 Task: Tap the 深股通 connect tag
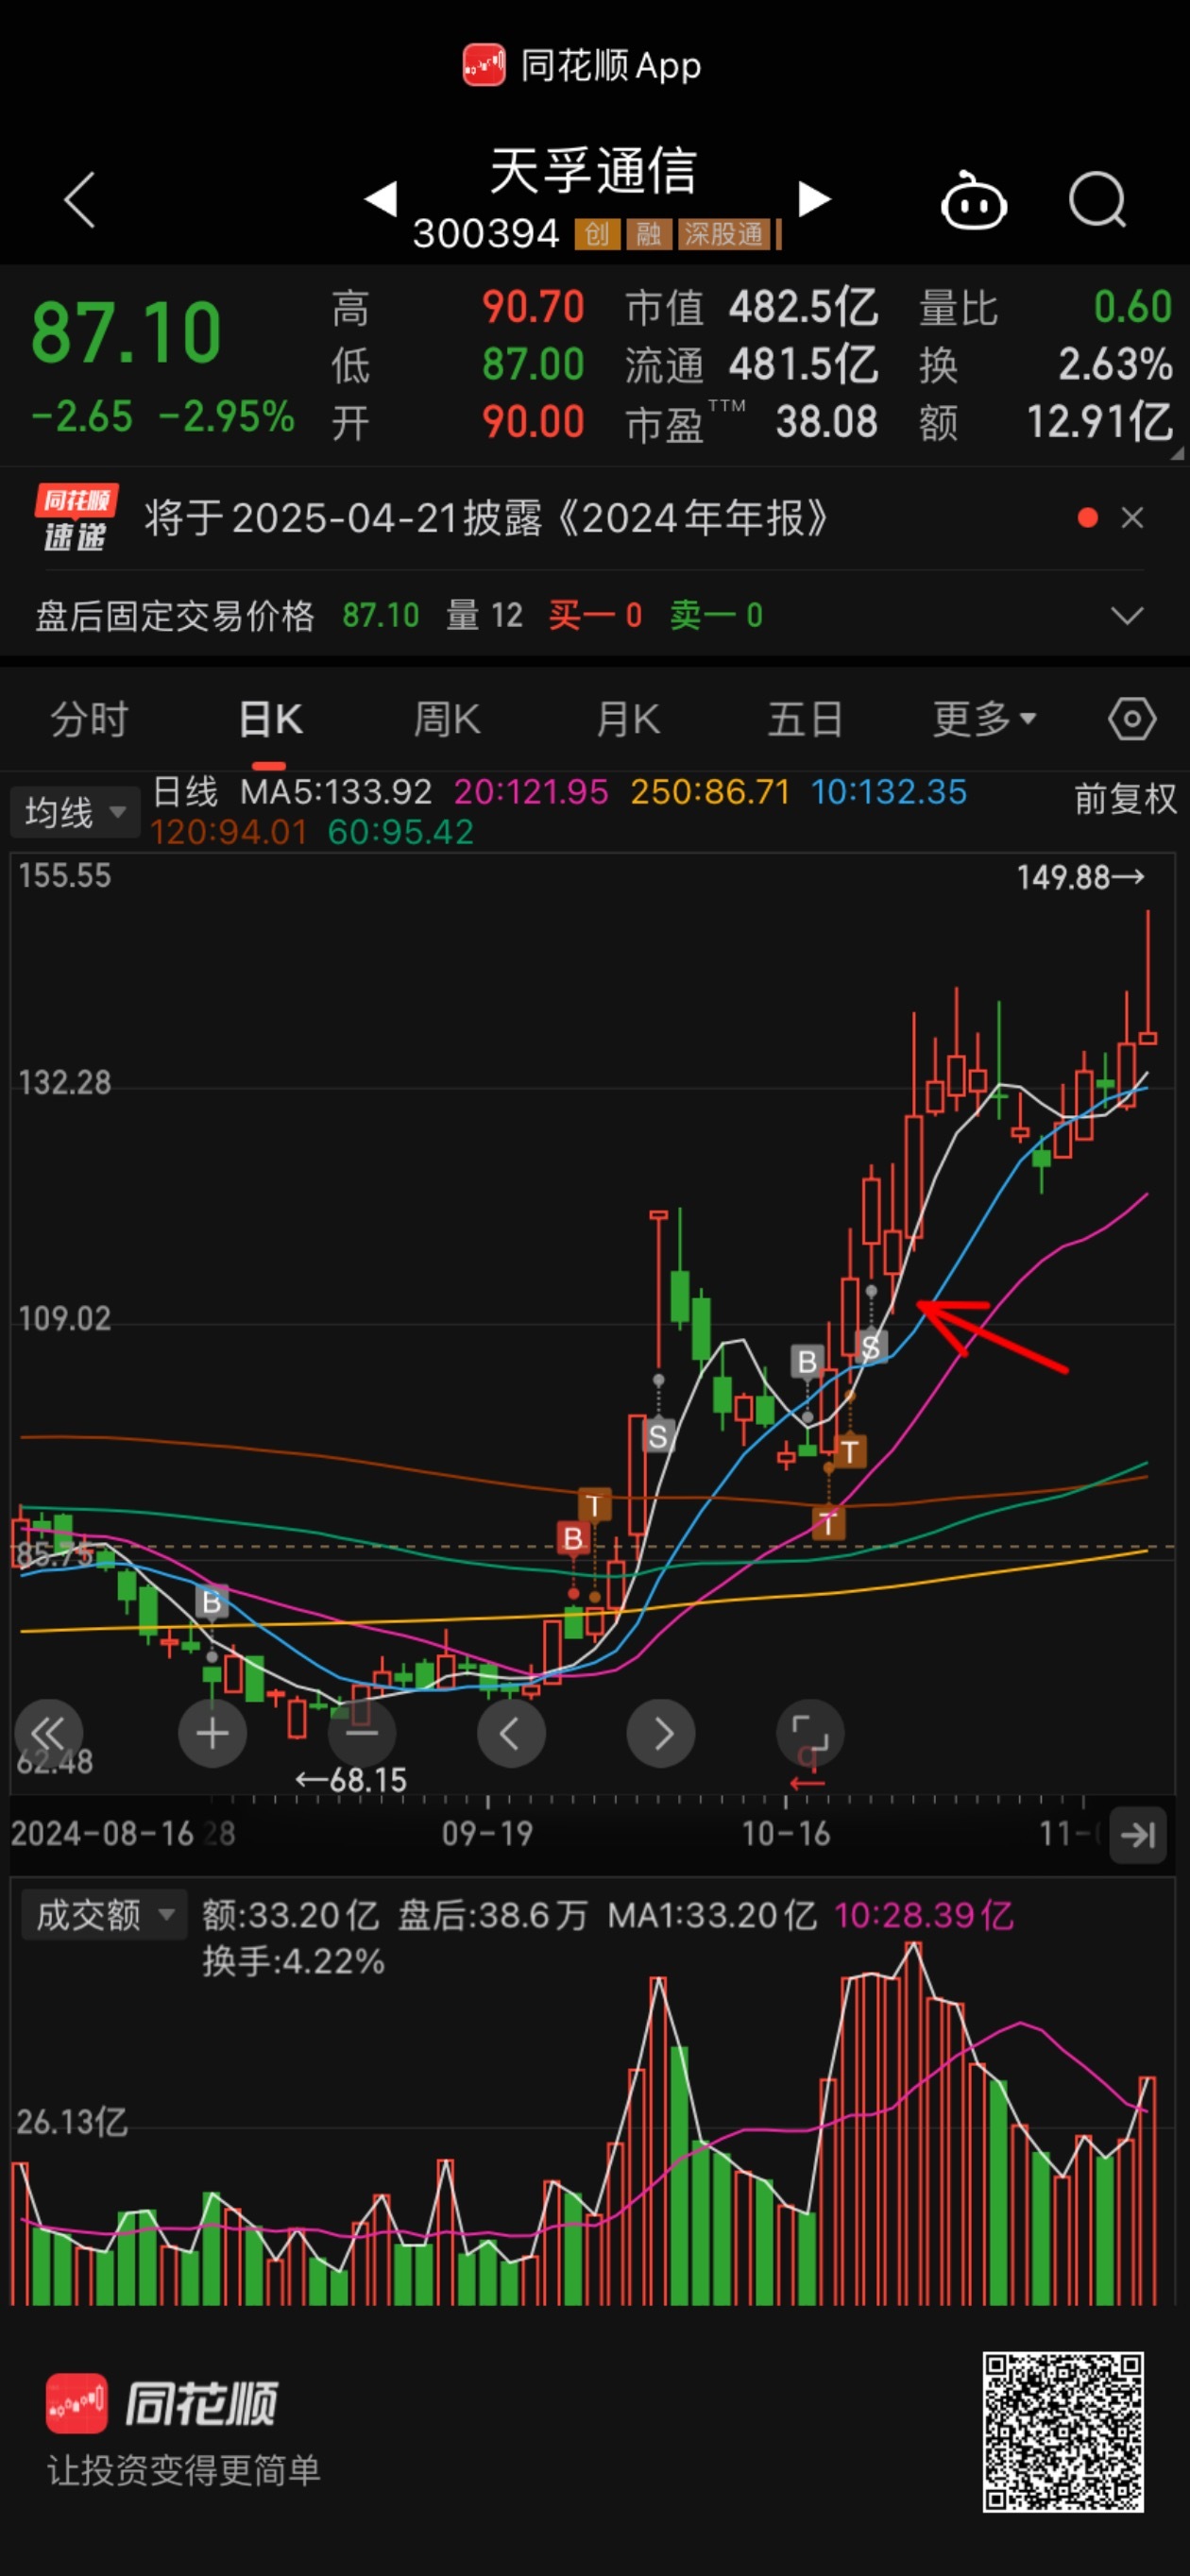tap(724, 234)
